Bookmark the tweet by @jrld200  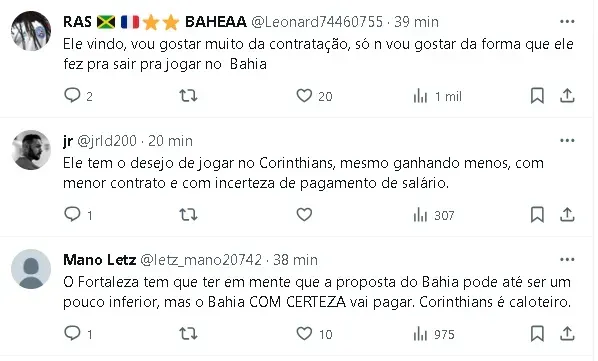tap(537, 215)
